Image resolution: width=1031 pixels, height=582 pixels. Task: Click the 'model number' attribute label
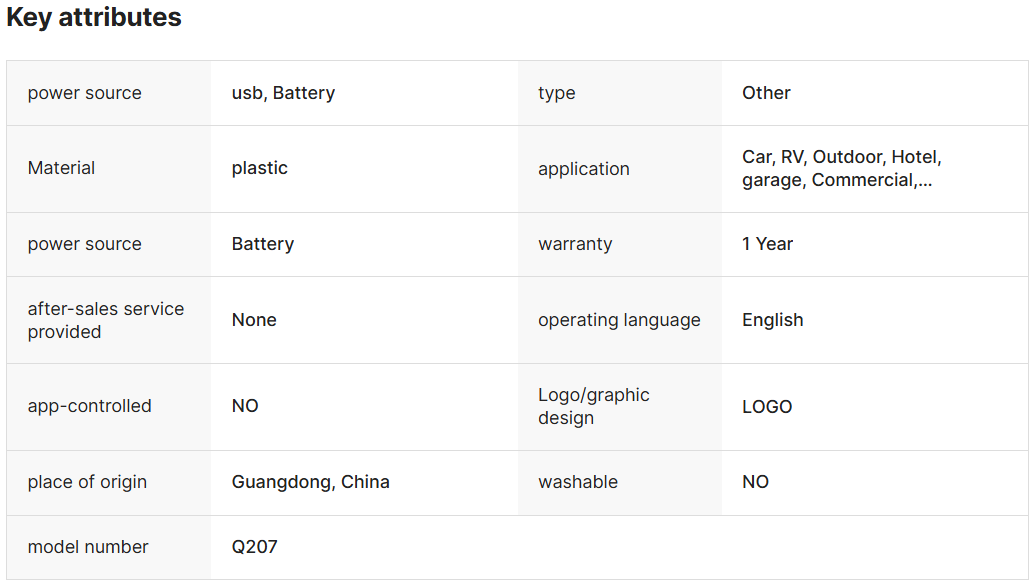tap(88, 547)
